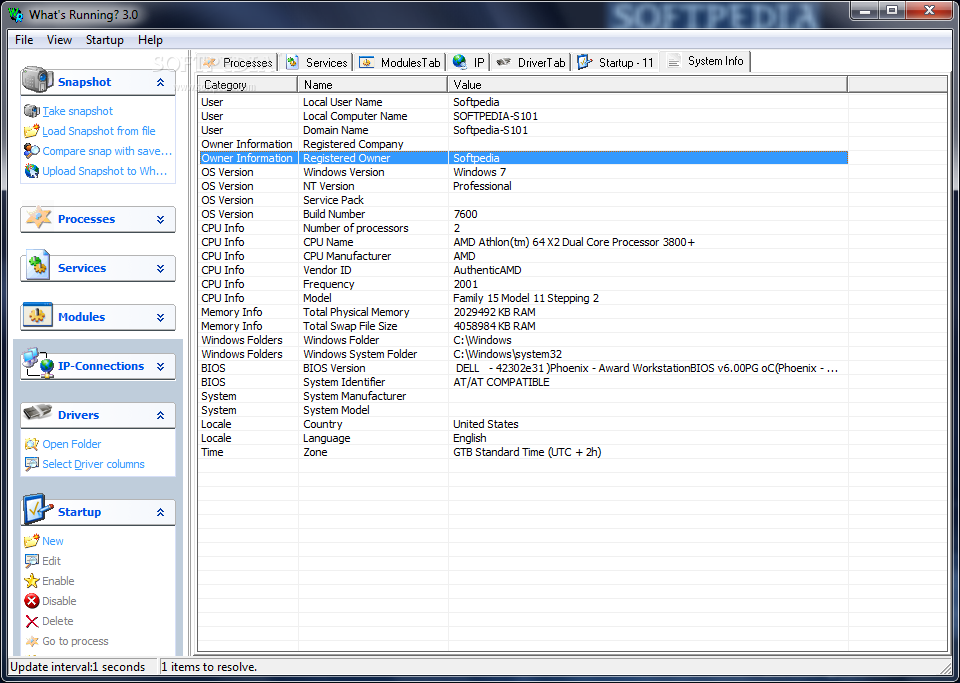
Task: Click the Take snapshot link
Action: [x=78, y=111]
